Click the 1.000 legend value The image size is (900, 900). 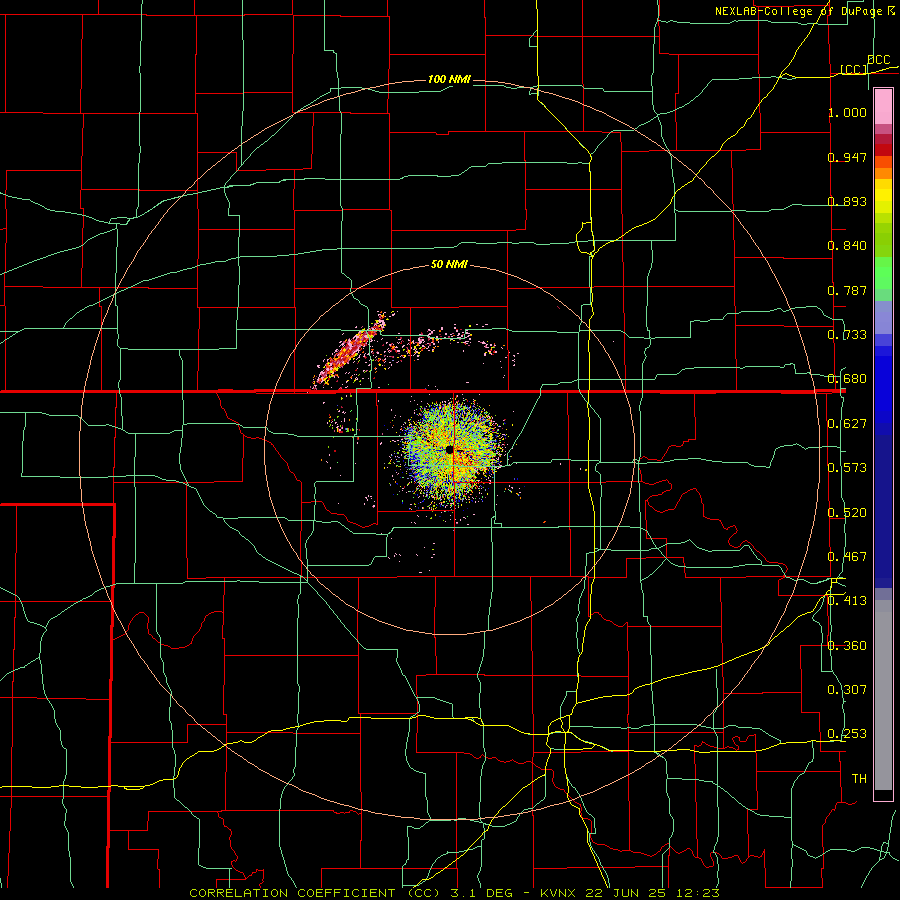coord(847,112)
